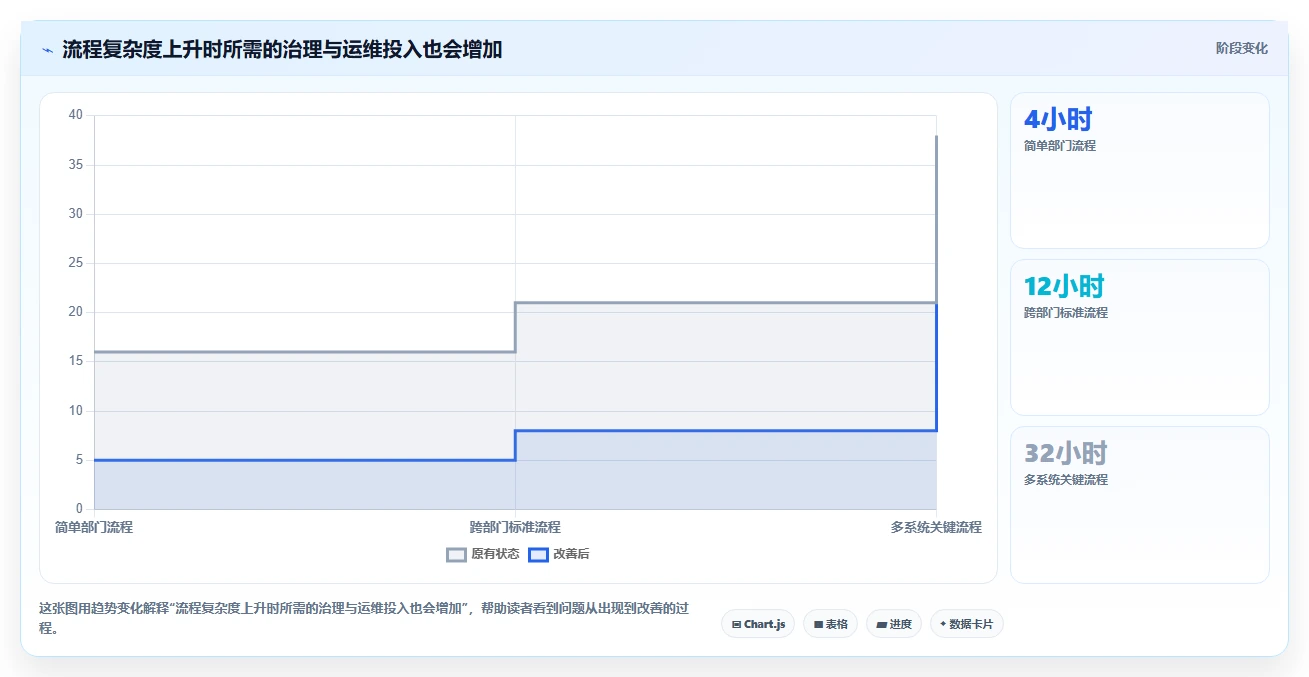Click the 0 y-axis tick label
Image resolution: width=1309 pixels, height=677 pixels.
click(80, 509)
